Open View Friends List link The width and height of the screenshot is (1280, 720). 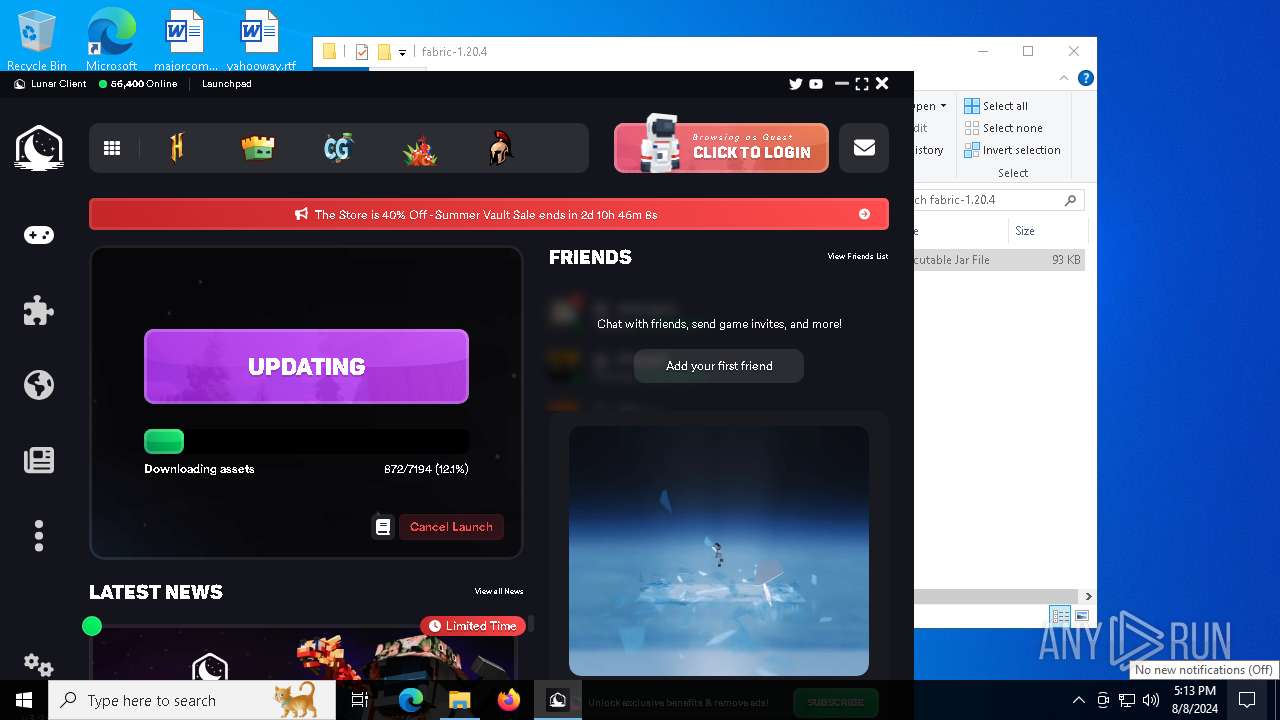(x=857, y=257)
